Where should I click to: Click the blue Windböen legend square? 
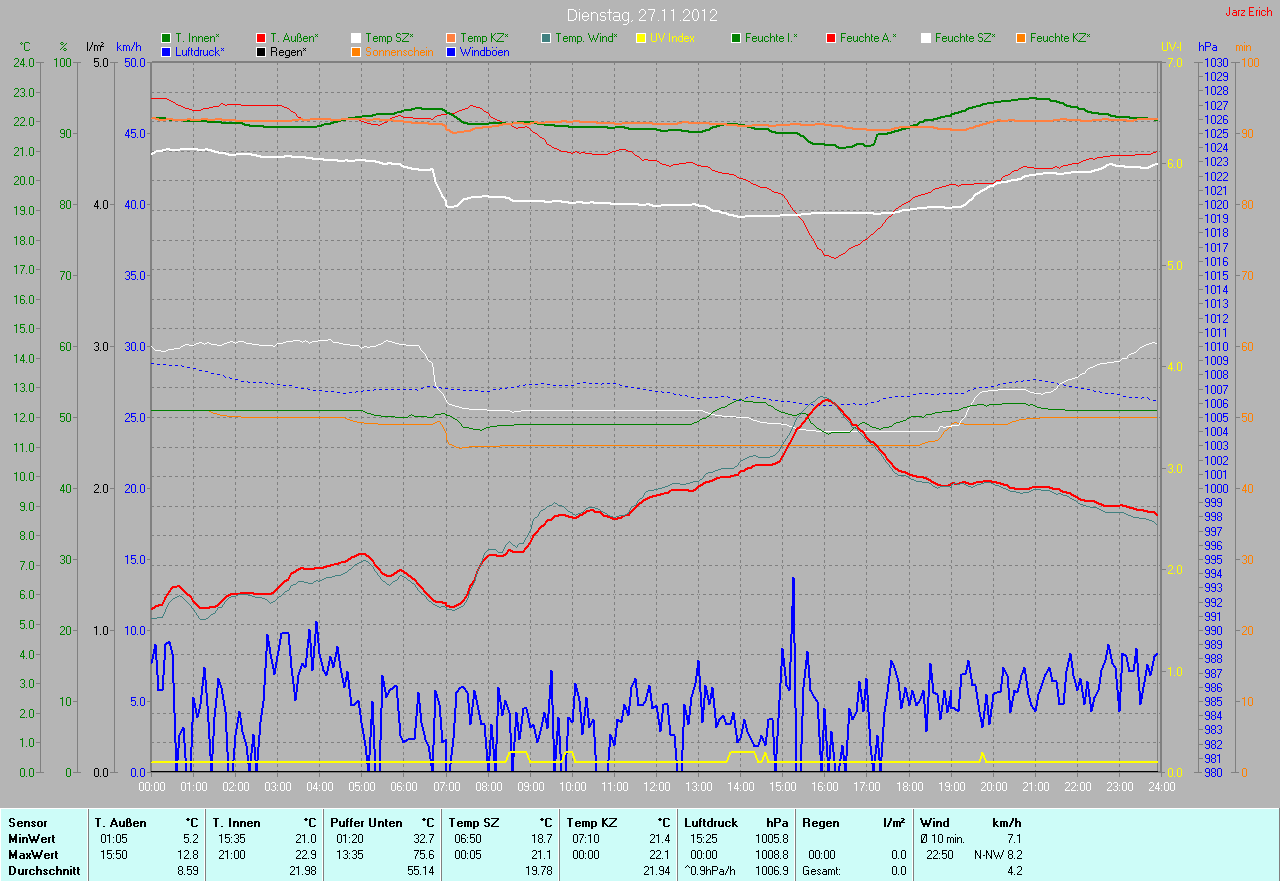[x=452, y=51]
